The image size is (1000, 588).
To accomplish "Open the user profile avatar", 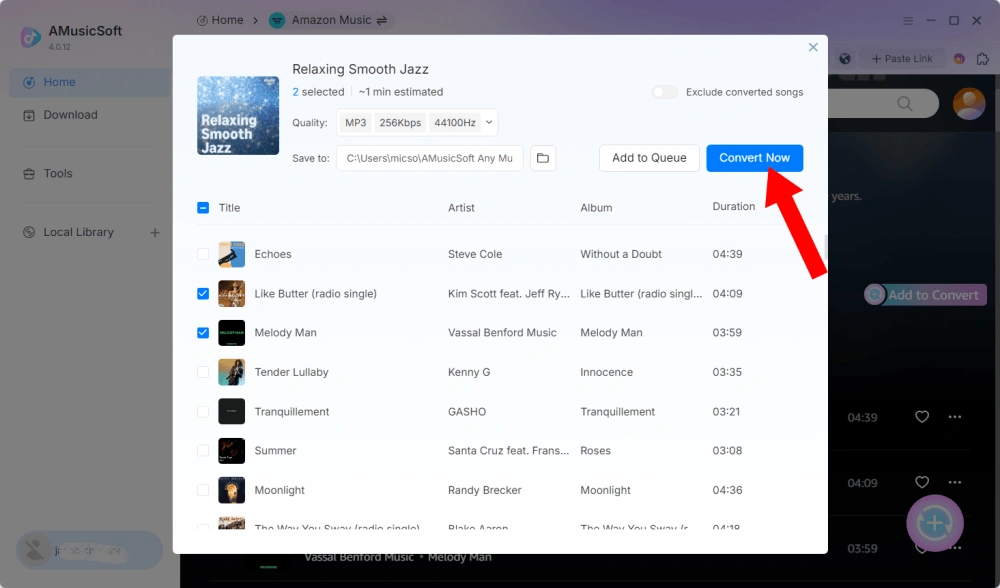I will [x=969, y=103].
